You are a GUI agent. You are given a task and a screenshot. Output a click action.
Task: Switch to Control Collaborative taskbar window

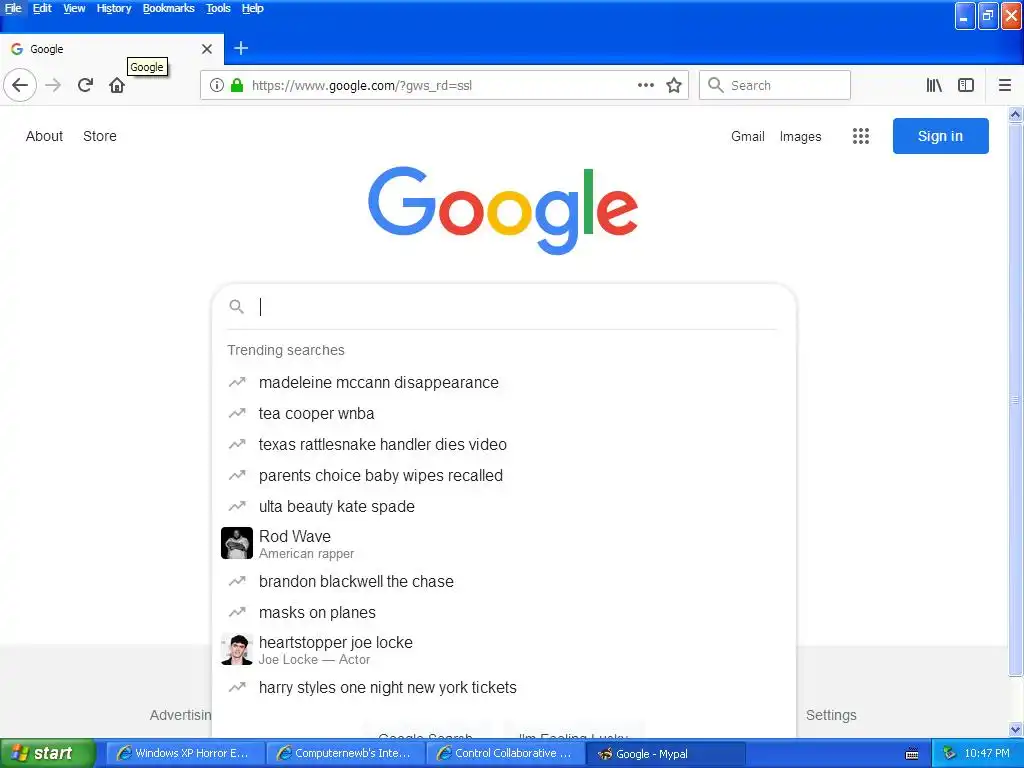click(505, 753)
